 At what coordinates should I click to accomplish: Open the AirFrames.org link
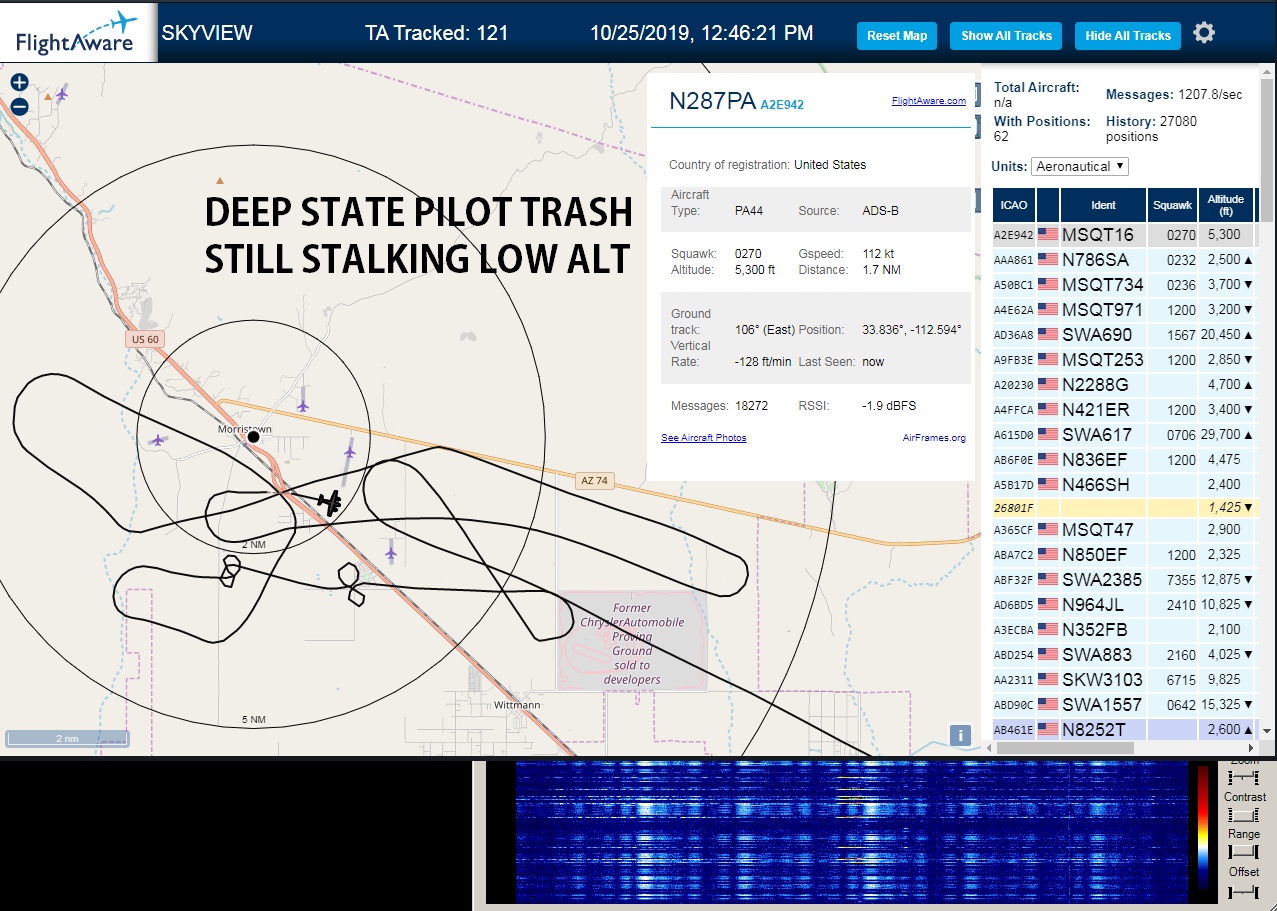click(x=934, y=438)
